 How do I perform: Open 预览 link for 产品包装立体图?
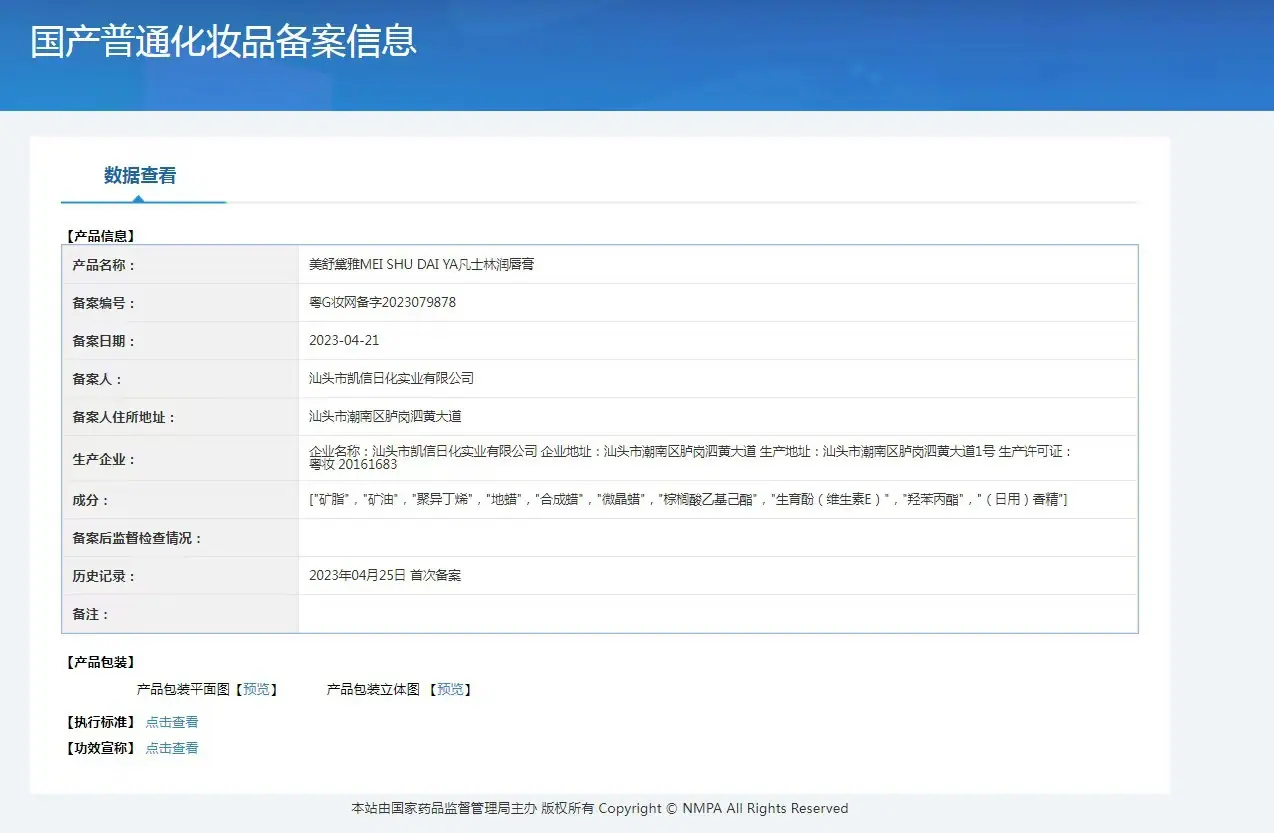point(450,689)
